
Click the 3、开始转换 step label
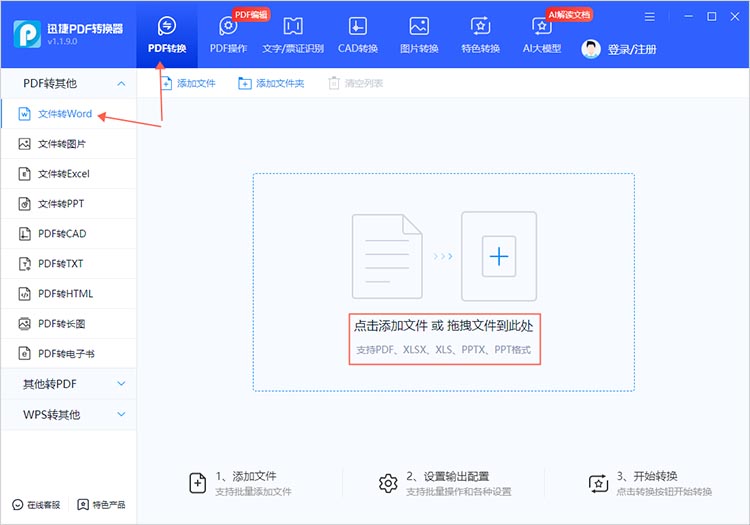[647, 476]
